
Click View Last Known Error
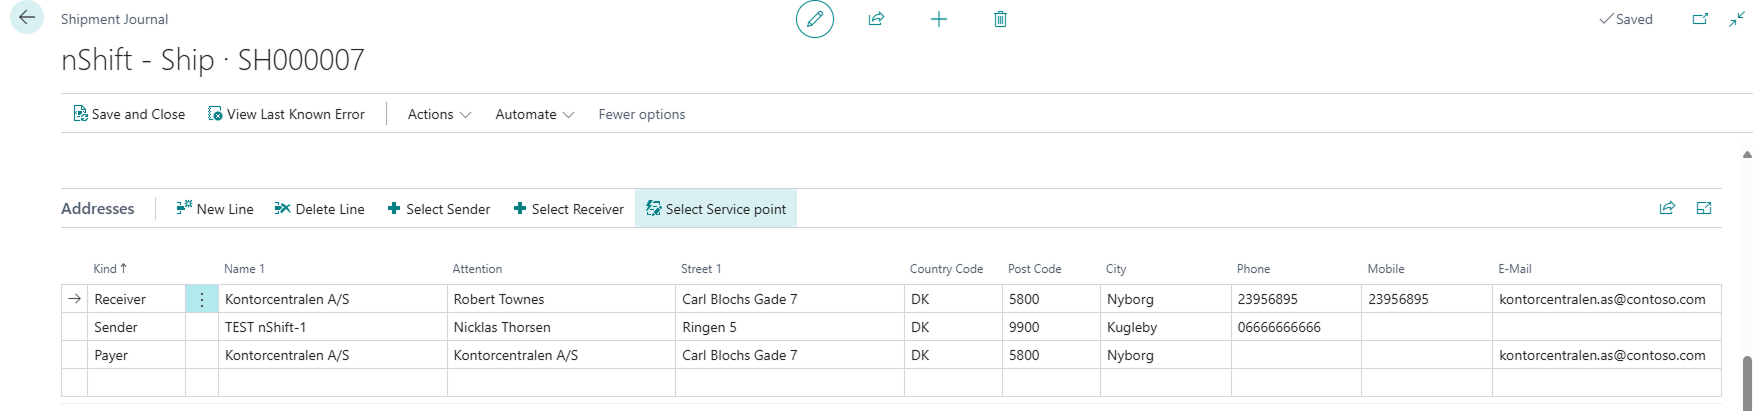pos(286,114)
